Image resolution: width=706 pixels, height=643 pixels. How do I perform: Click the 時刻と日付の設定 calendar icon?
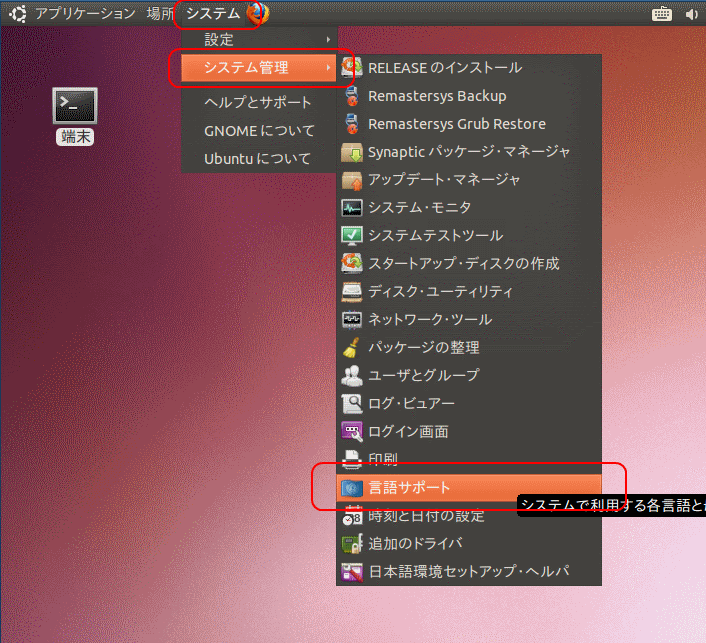coord(352,516)
